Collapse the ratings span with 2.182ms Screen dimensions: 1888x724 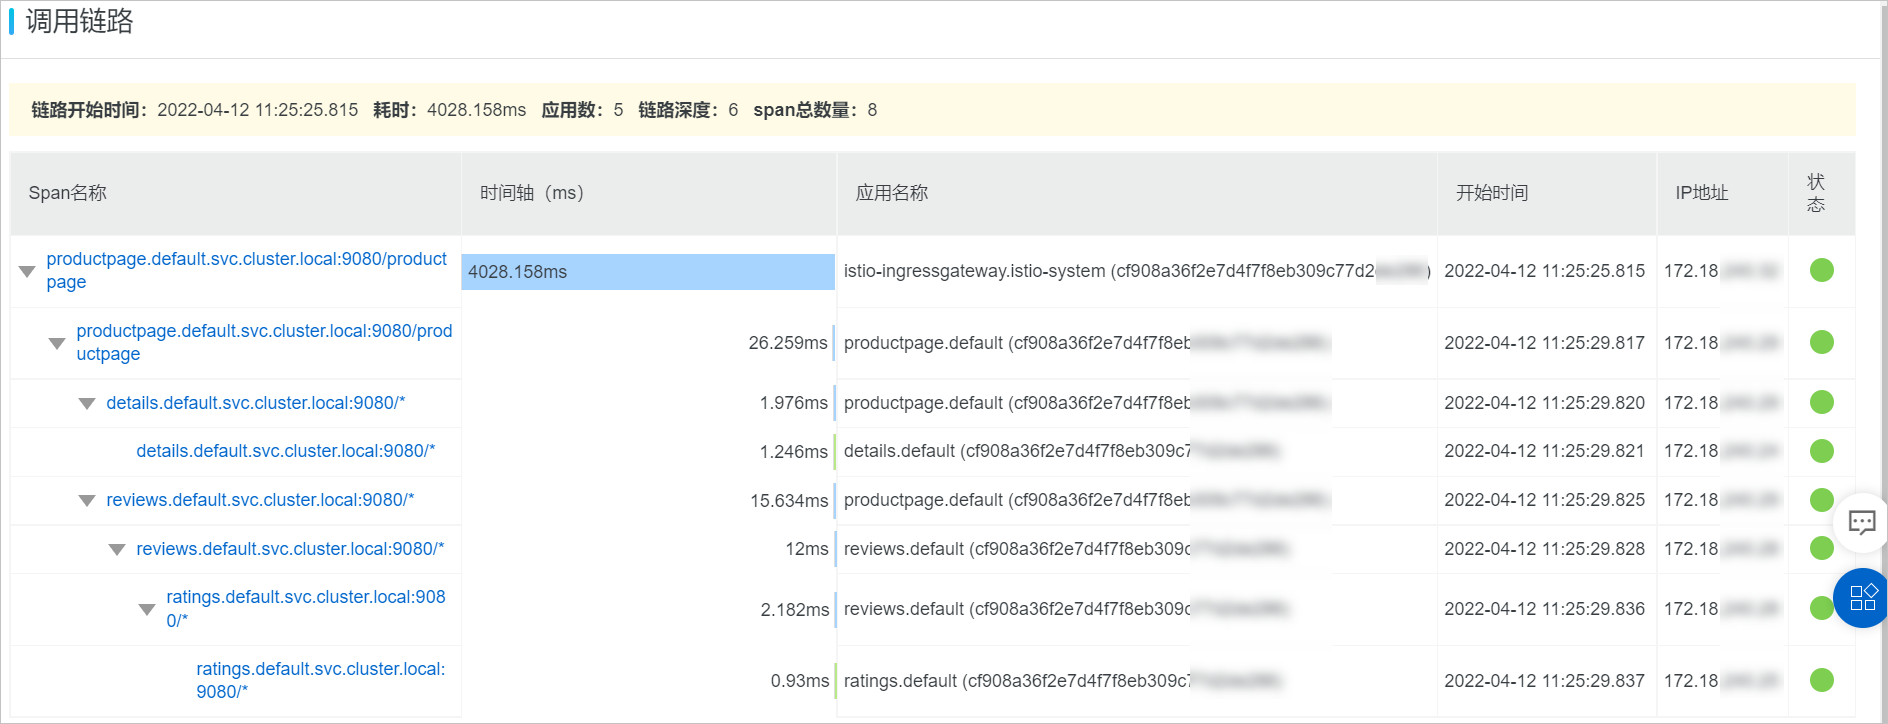[x=147, y=609]
